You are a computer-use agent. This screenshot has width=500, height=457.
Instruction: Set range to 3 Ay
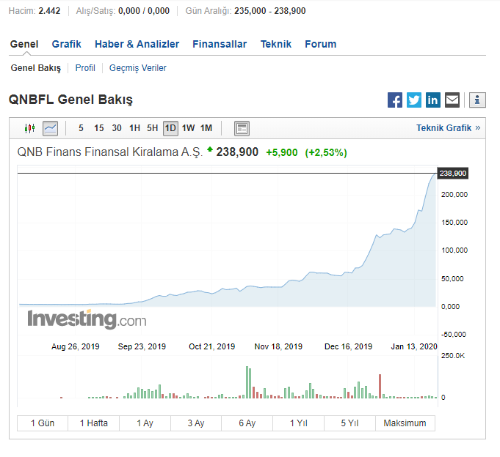[x=196, y=423]
